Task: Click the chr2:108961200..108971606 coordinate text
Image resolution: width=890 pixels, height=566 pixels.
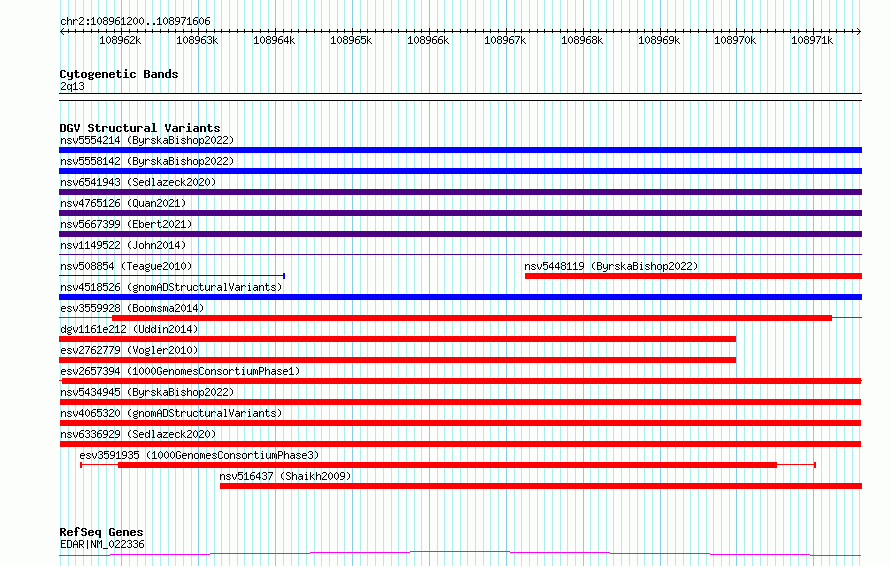Action: [x=135, y=21]
